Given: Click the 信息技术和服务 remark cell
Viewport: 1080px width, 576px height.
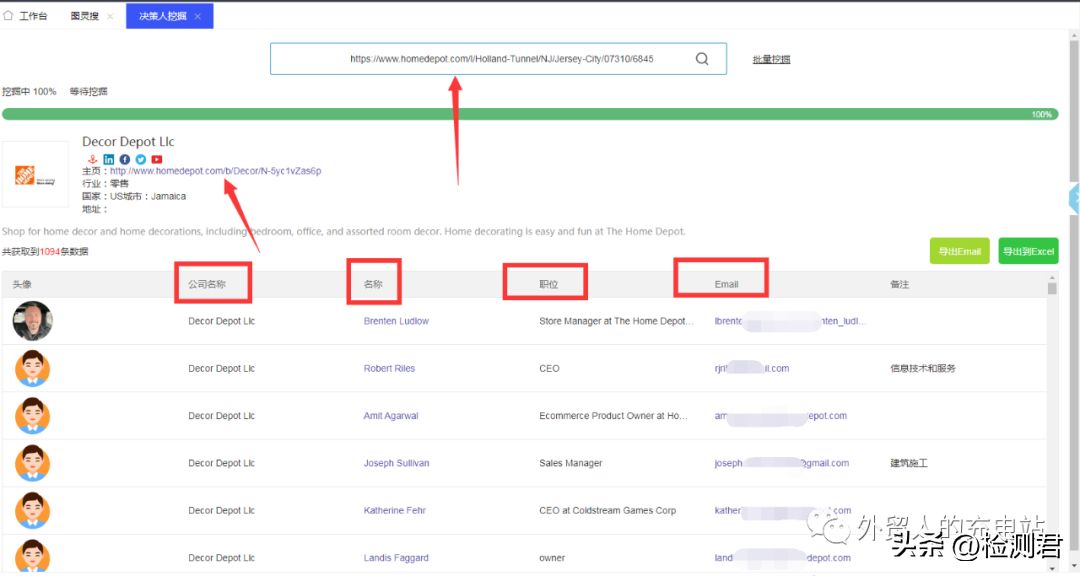Looking at the screenshot, I should tap(922, 369).
